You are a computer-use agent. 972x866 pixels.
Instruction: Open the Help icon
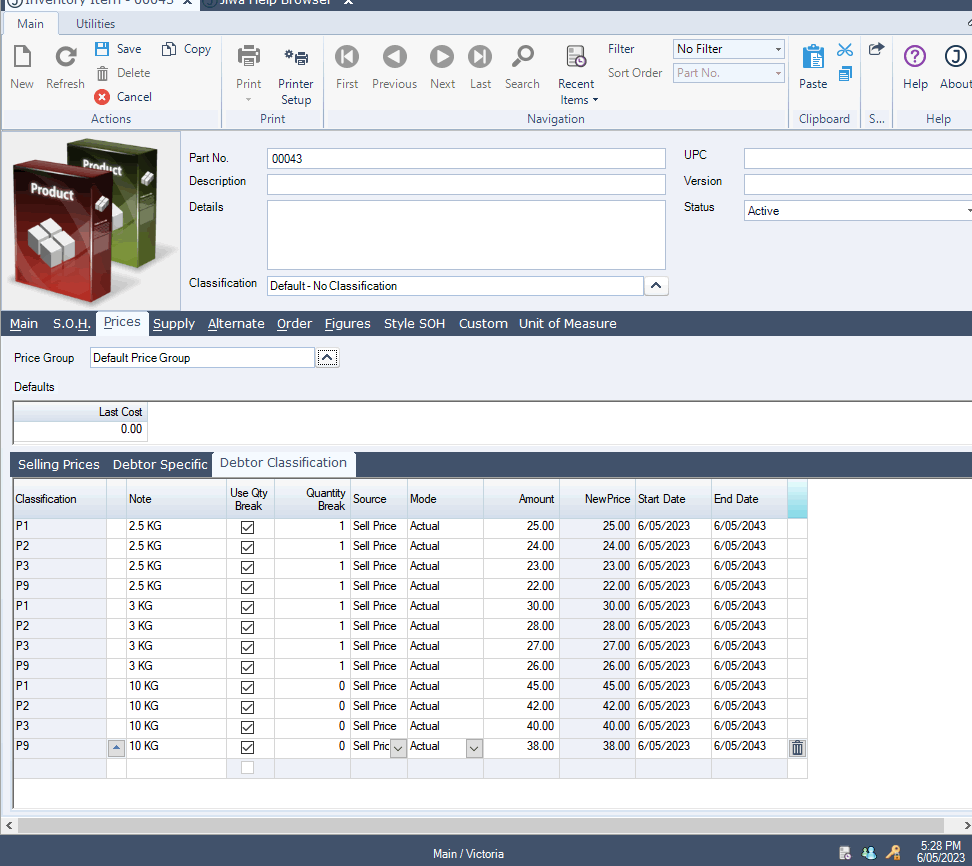[x=914, y=58]
